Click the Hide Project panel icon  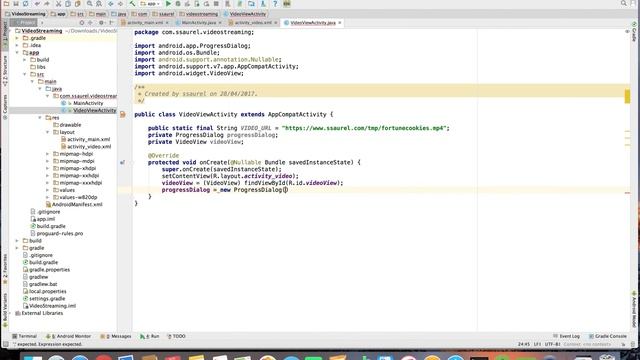click(111, 23)
